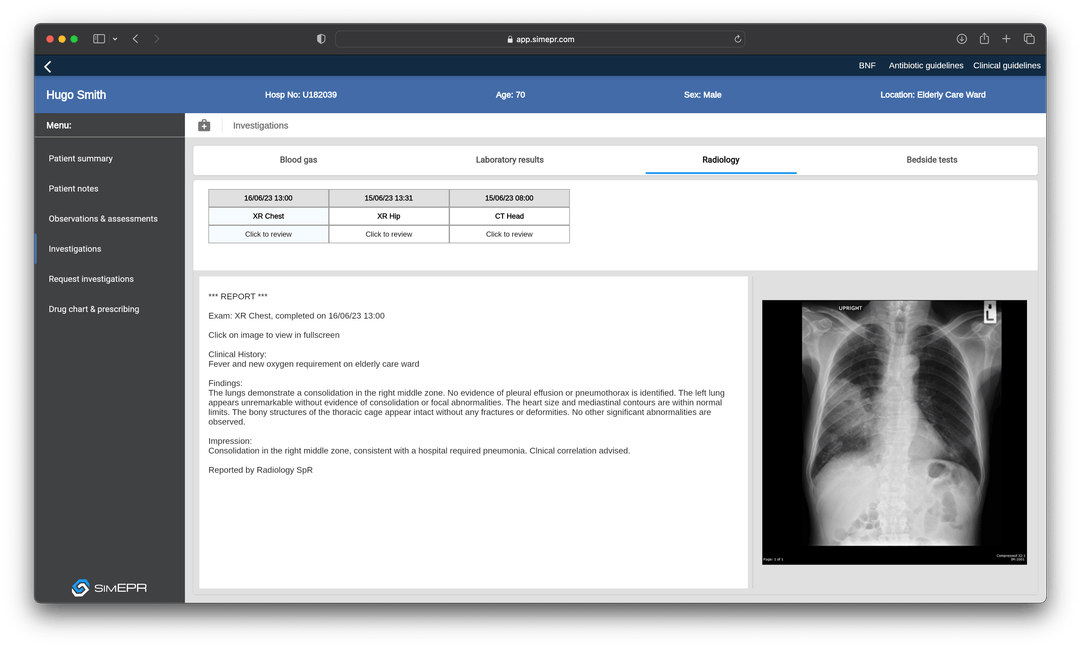Select the Radiology tab
This screenshot has width=1080, height=648.
[720, 160]
